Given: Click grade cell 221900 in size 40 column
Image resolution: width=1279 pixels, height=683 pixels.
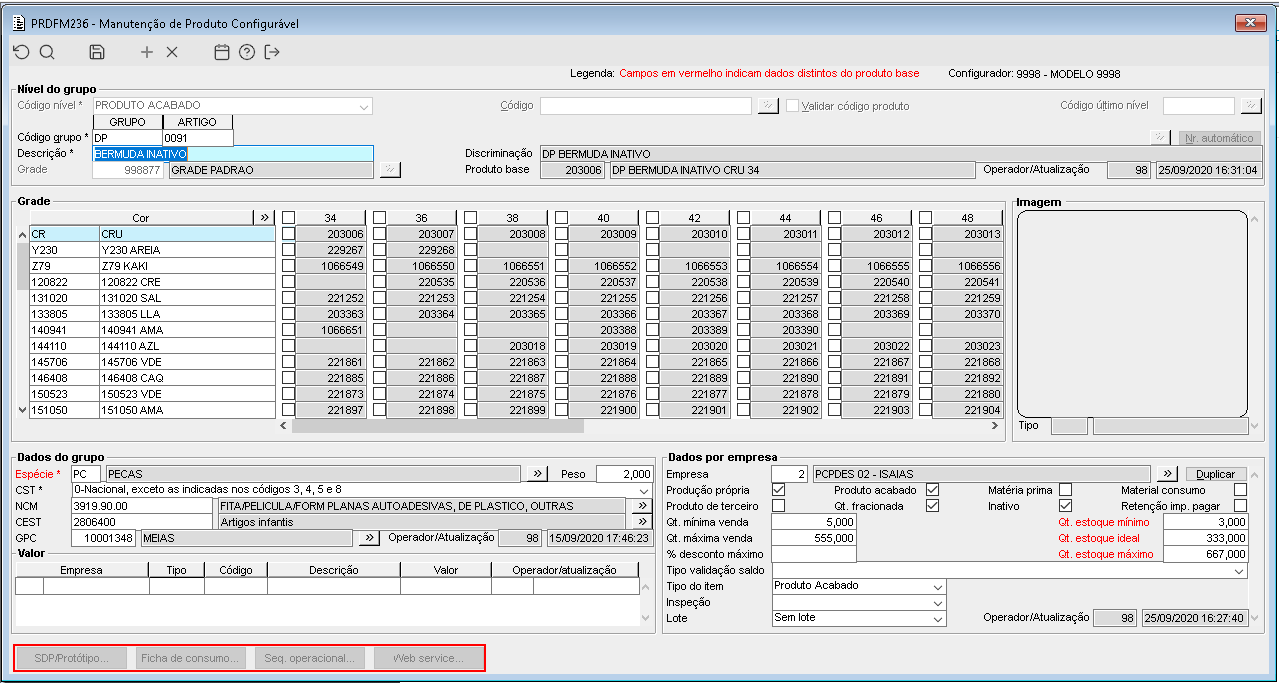Looking at the screenshot, I should 604,410.
